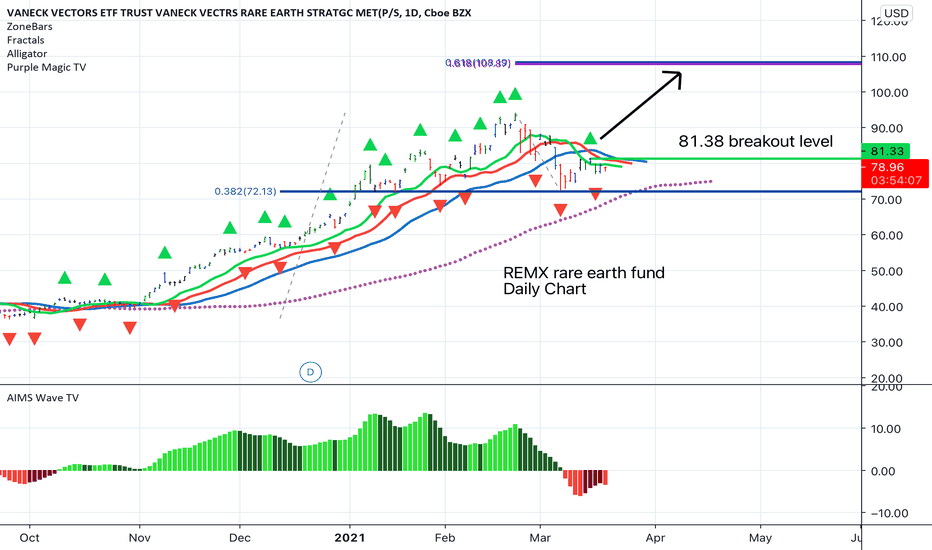
Task: Click the 40.00 price axis label
Action: 887,307
